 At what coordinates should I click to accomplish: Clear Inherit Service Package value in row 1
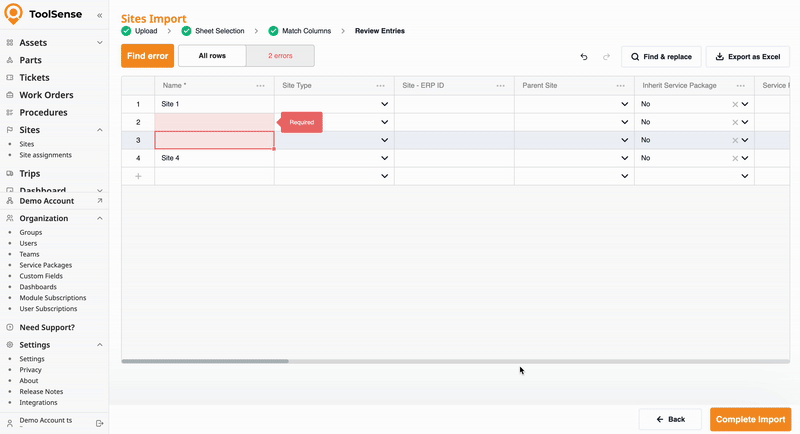coord(735,104)
